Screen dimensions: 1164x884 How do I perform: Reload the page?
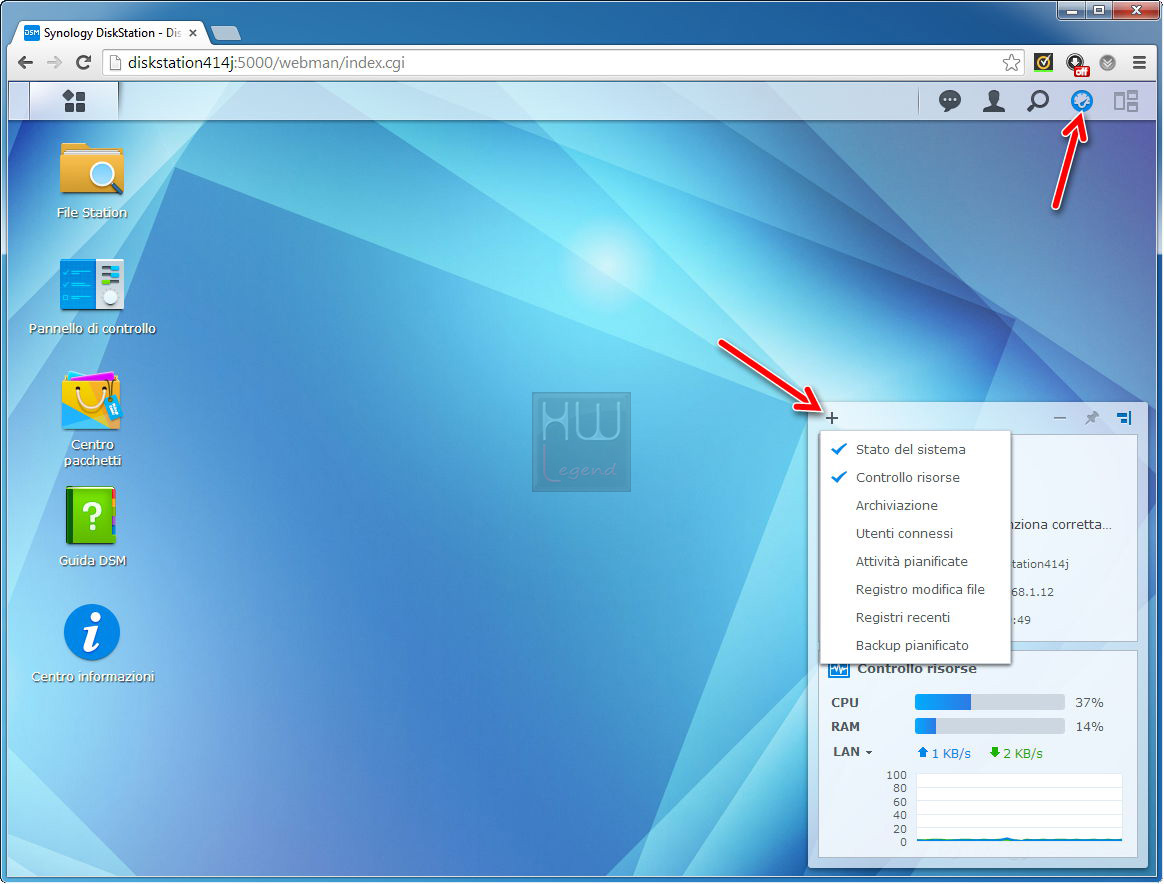tap(83, 63)
